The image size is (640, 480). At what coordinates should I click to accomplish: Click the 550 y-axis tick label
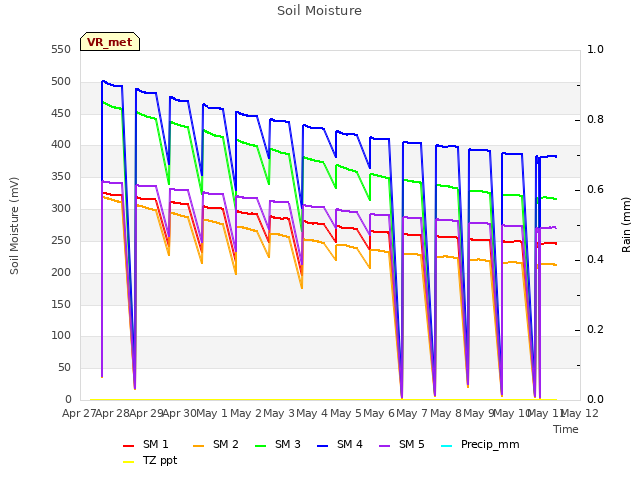pyautogui.click(x=61, y=50)
